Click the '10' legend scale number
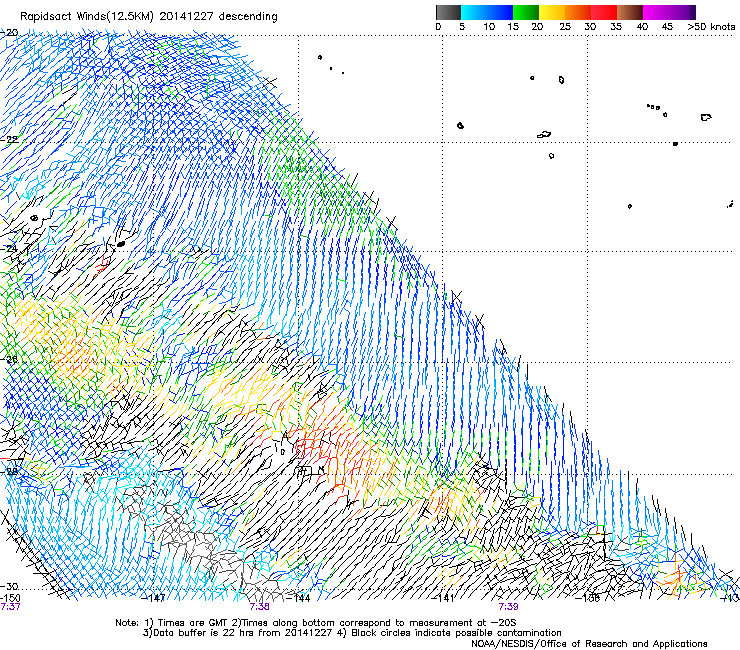 pos(489,27)
